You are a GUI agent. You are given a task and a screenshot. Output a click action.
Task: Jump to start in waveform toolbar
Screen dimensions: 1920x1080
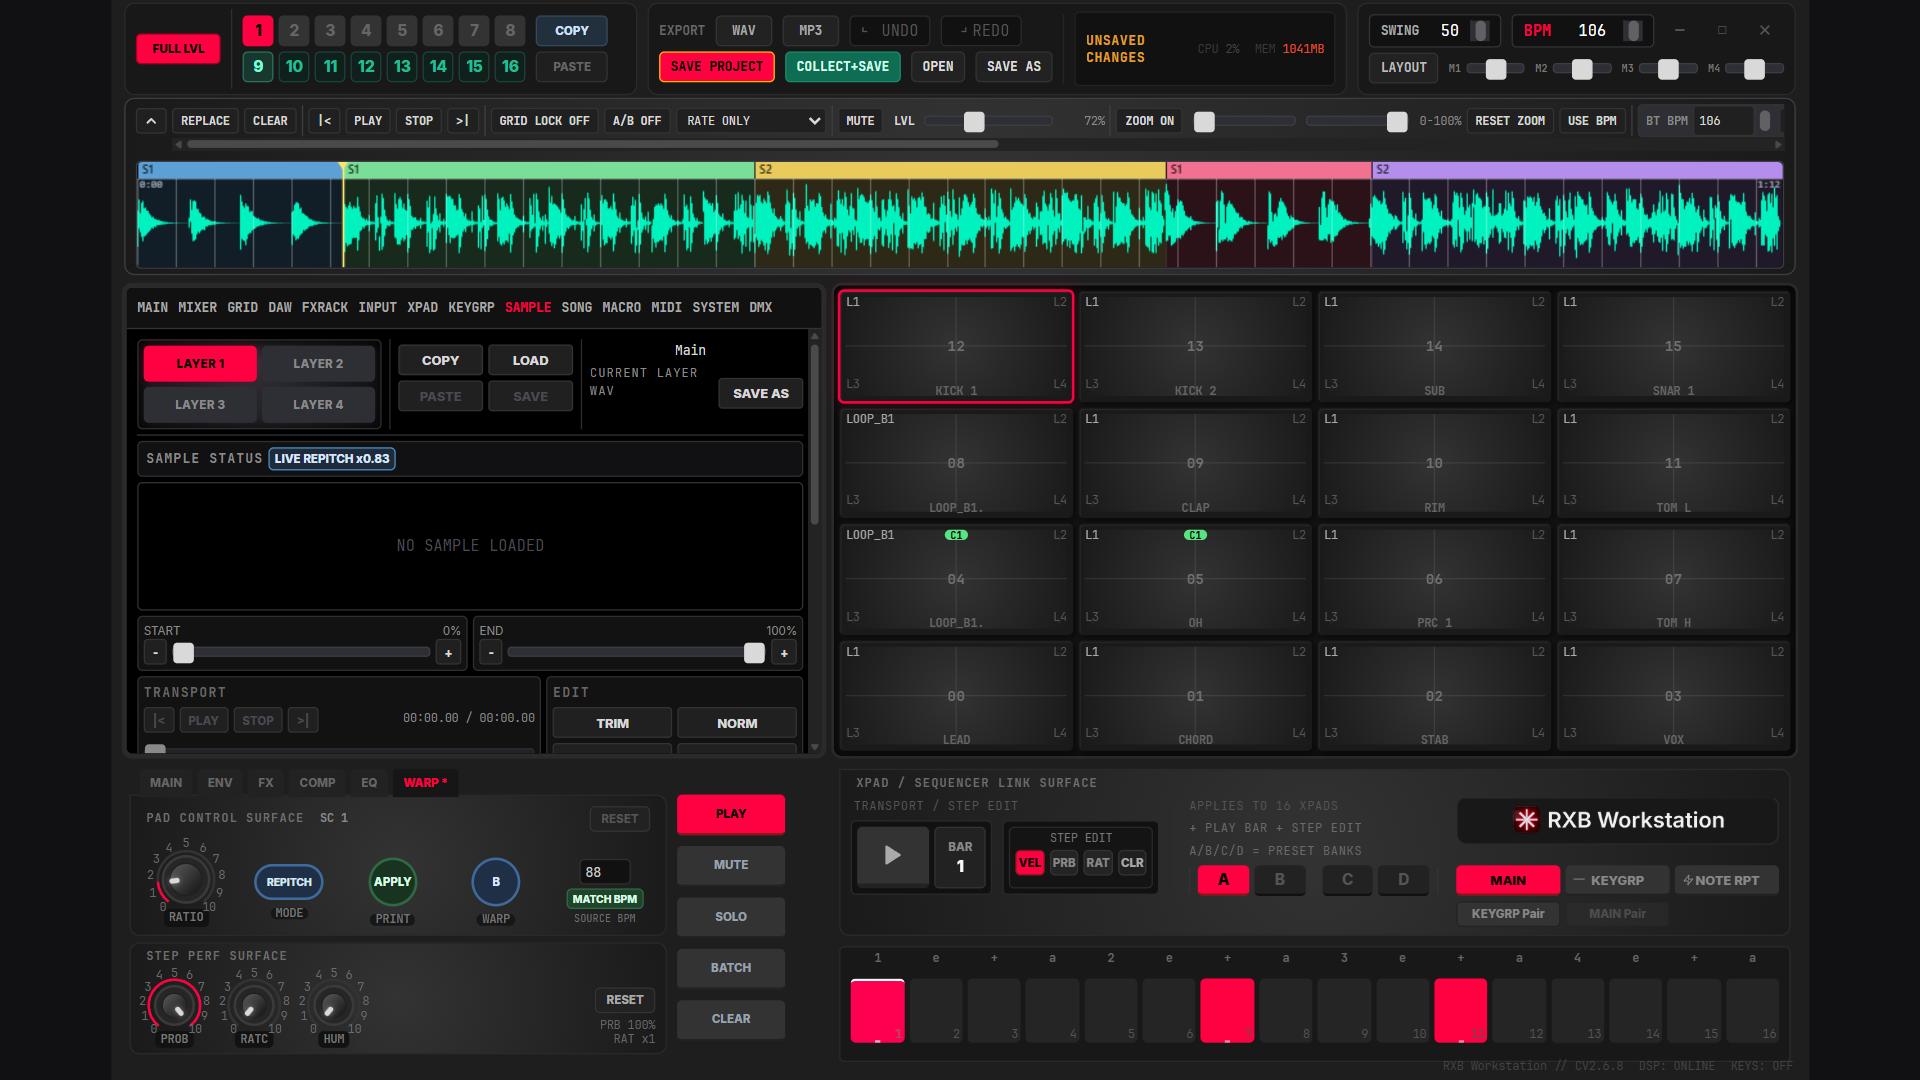point(324,121)
